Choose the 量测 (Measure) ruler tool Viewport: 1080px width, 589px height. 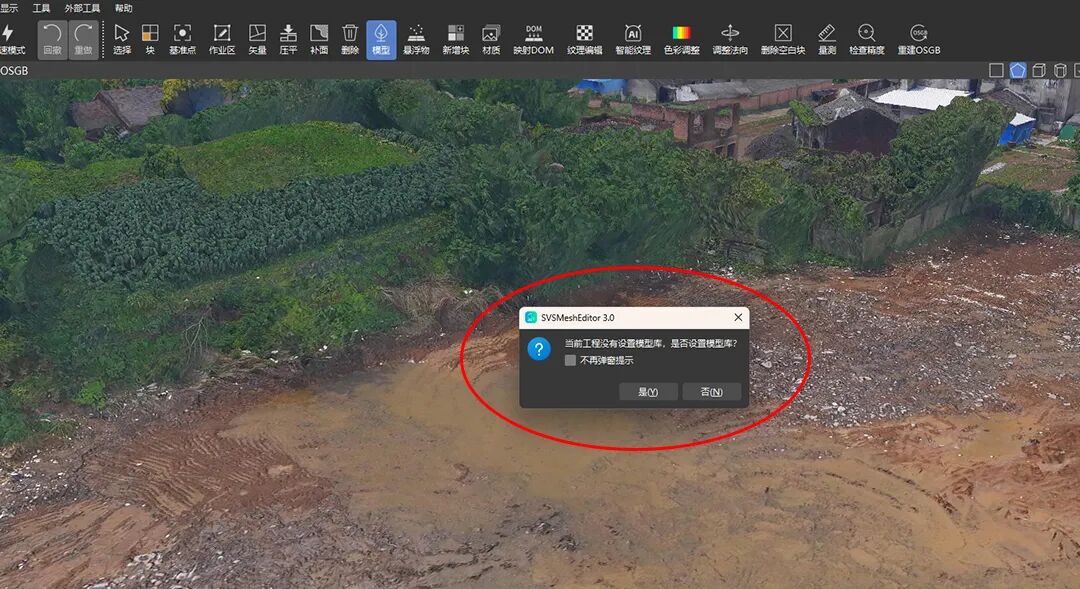coord(826,39)
